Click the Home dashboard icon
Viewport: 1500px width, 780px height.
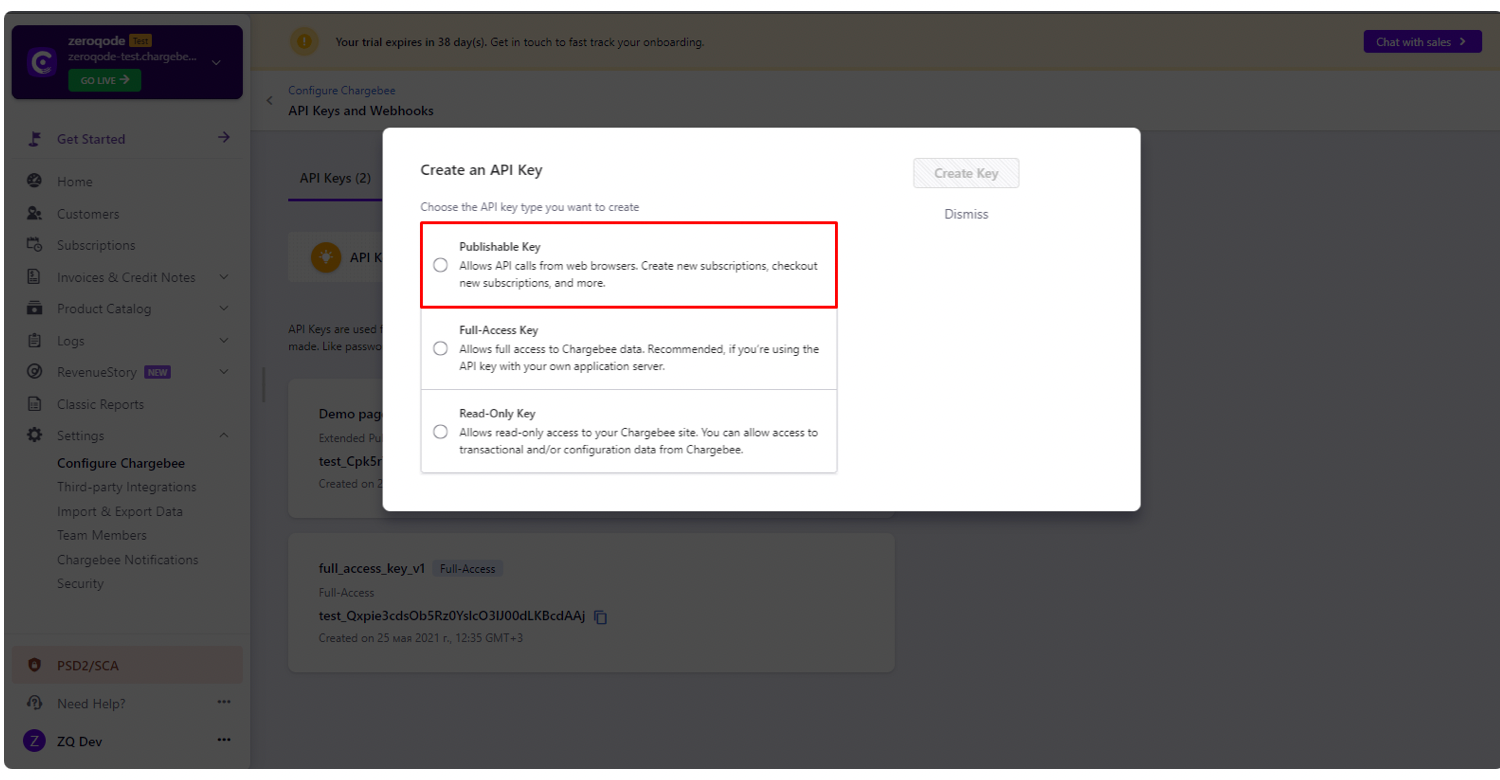tap(35, 181)
